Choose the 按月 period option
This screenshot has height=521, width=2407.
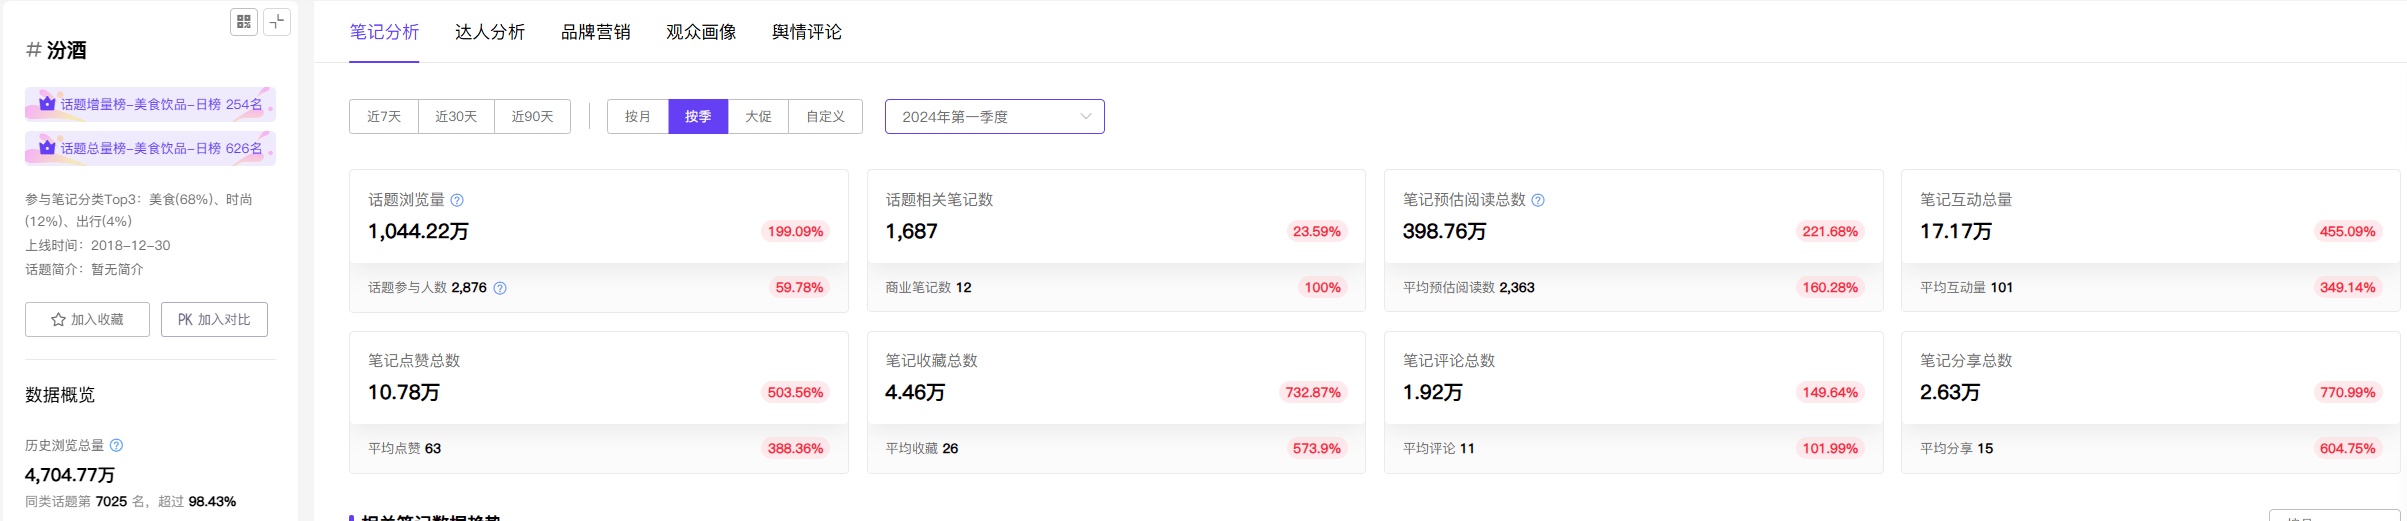click(x=638, y=117)
